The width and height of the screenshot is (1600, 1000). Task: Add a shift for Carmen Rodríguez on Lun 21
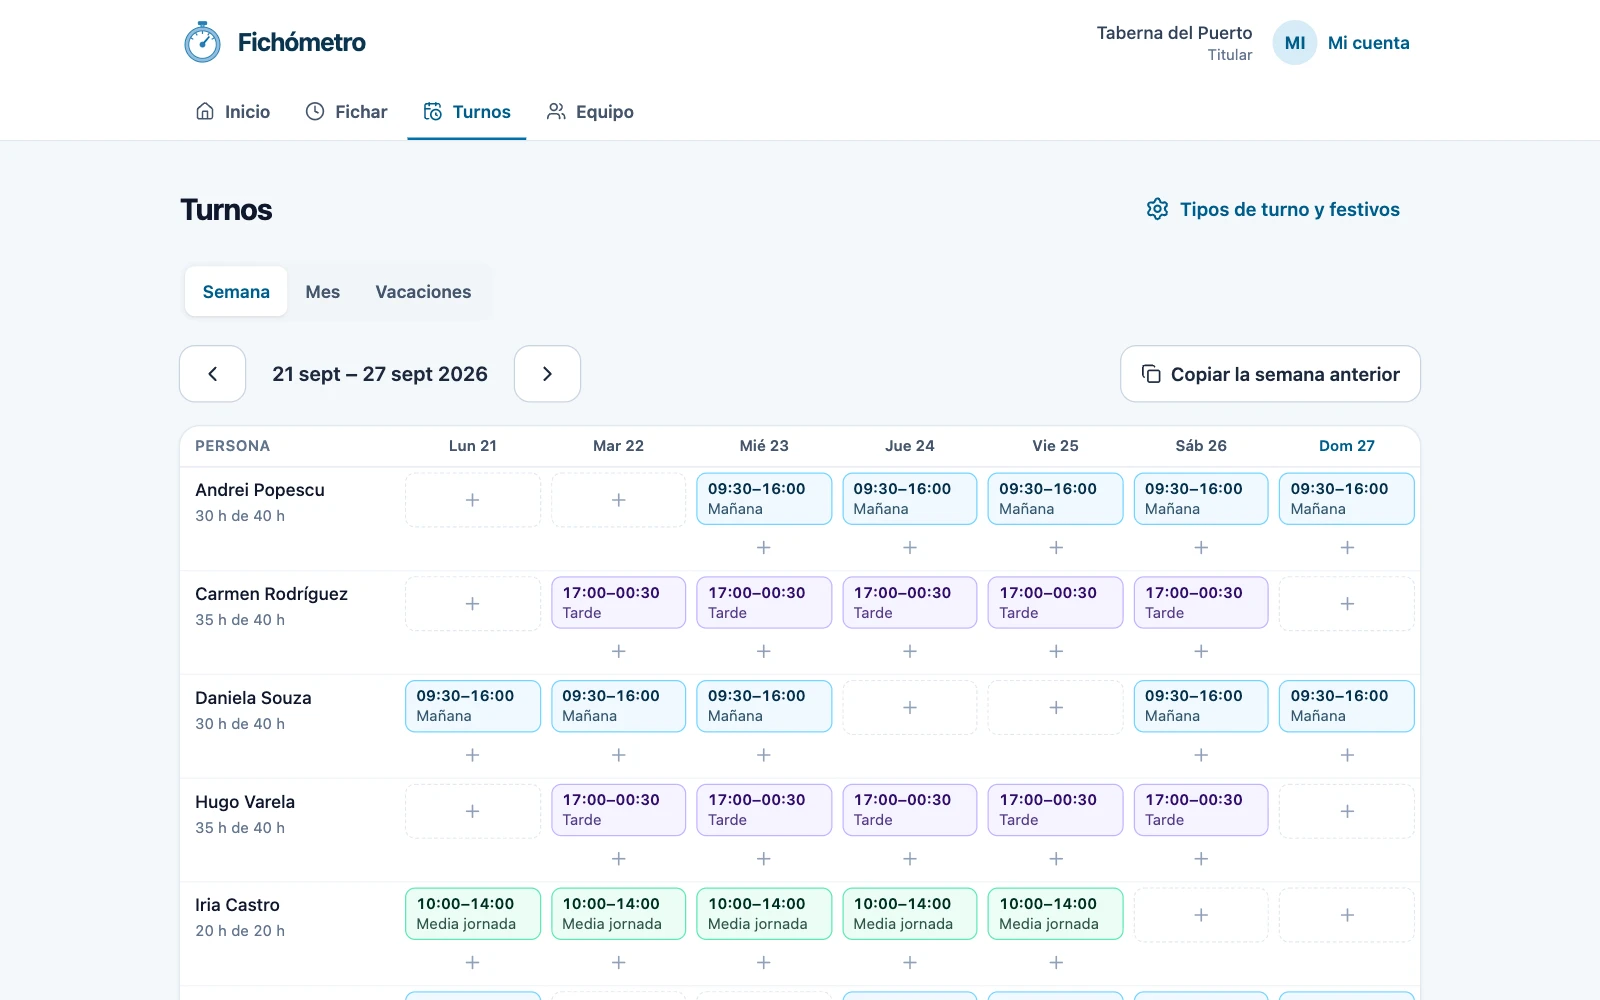point(473,604)
